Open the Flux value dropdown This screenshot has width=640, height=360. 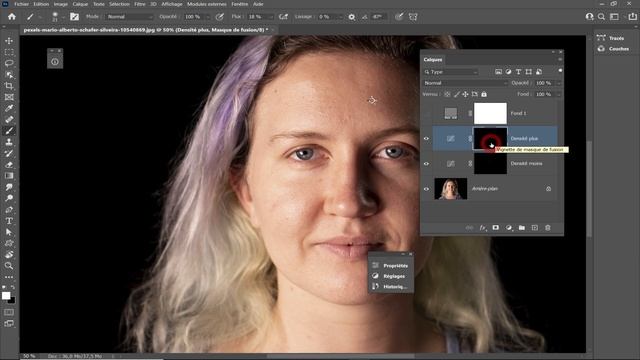(x=271, y=17)
